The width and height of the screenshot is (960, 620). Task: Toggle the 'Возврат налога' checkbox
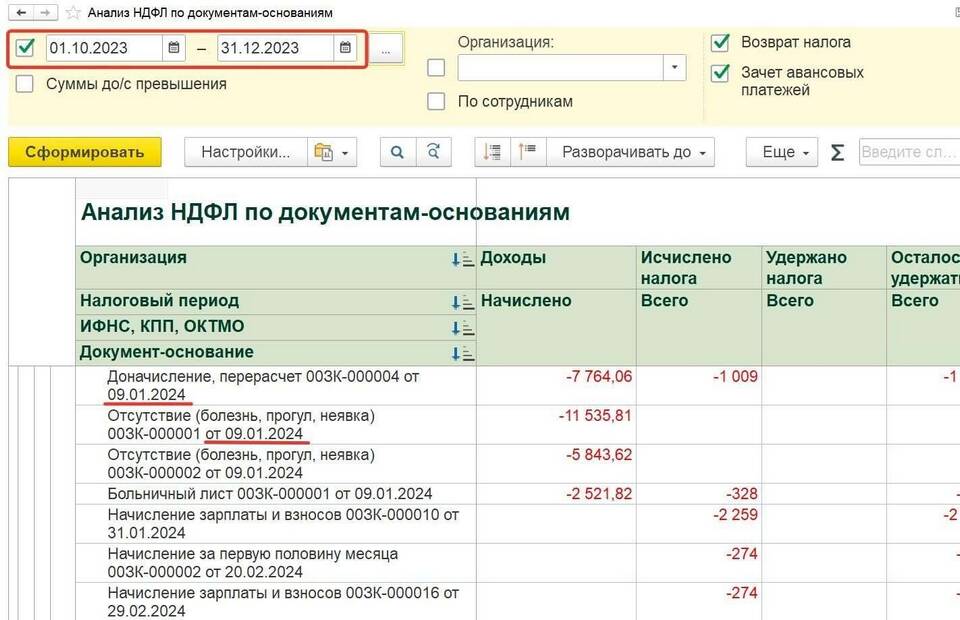click(x=720, y=43)
